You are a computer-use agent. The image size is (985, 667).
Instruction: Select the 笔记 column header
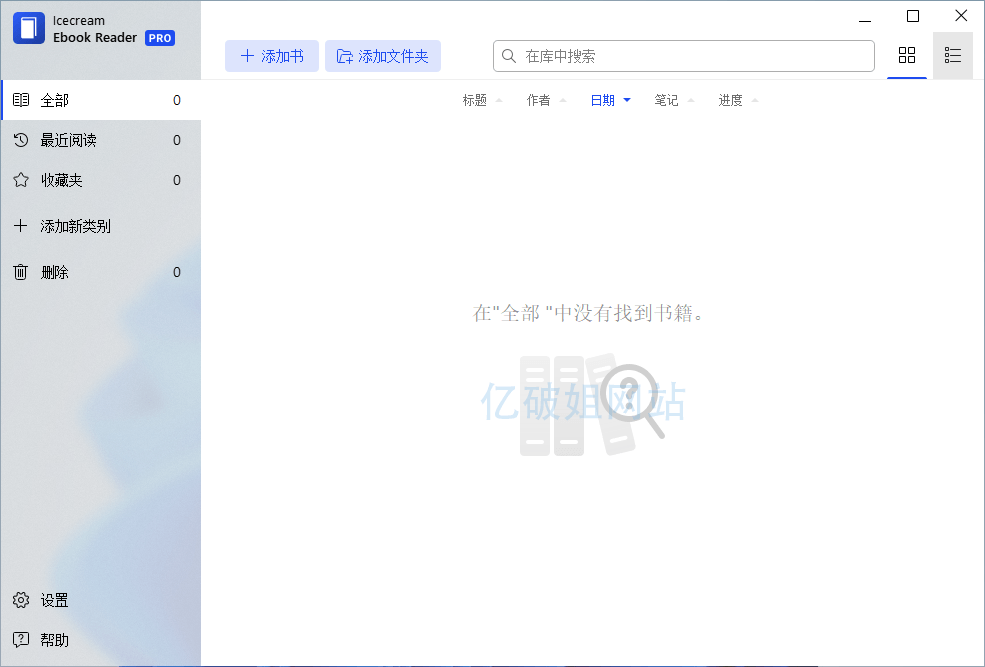tap(668, 100)
